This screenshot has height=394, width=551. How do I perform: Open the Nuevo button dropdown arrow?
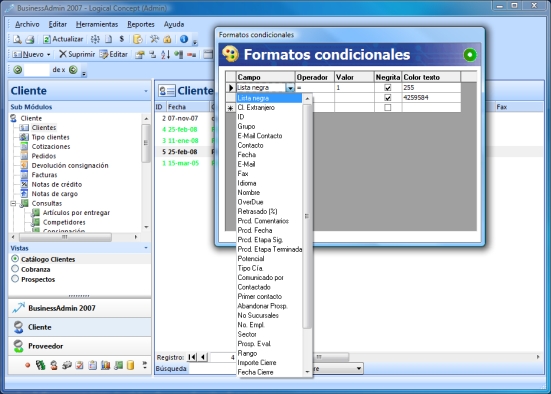pyautogui.click(x=48, y=54)
